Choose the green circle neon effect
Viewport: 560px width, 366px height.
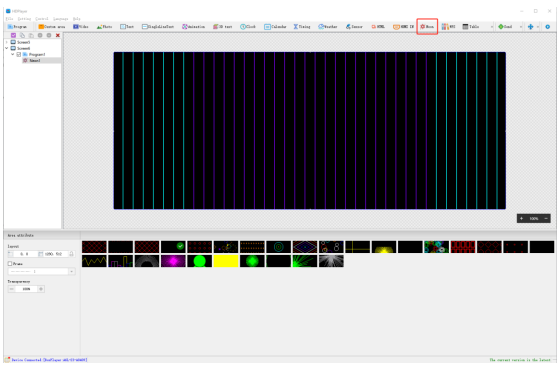(200, 261)
